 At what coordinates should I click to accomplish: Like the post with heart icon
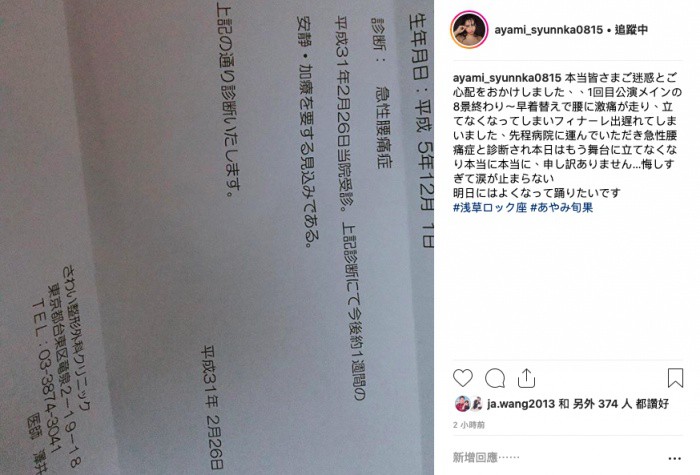[462, 378]
